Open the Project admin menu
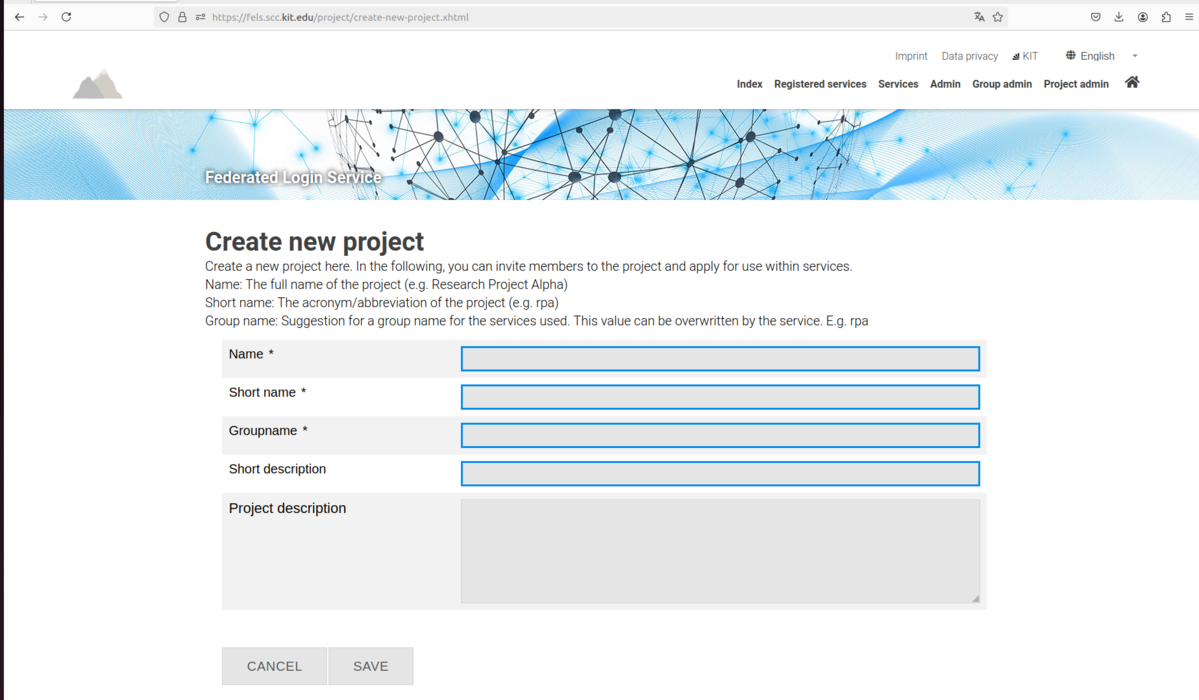The height and width of the screenshot is (700, 1199). point(1076,84)
